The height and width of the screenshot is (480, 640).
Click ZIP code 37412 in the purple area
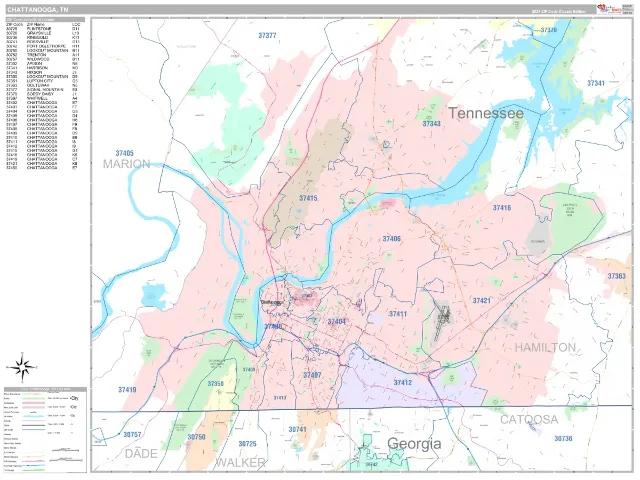coord(403,383)
